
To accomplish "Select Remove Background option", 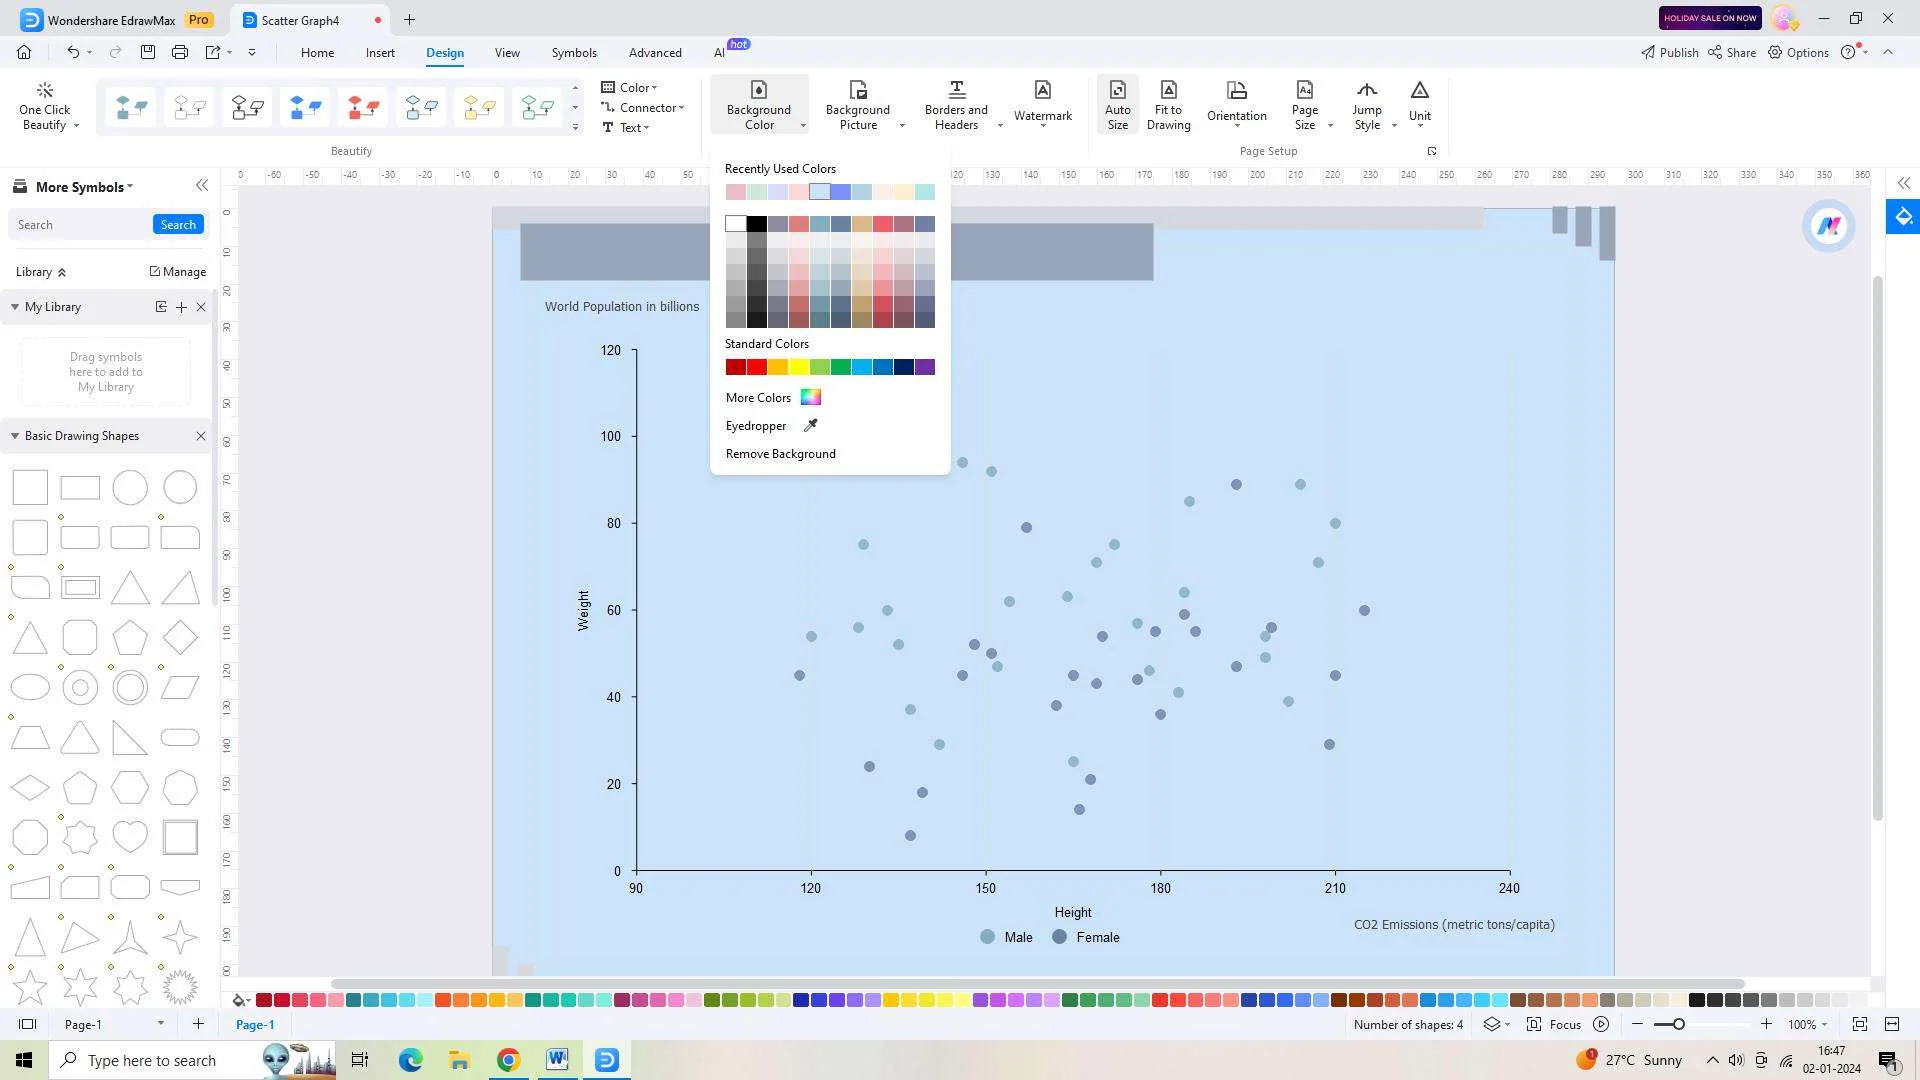I will (781, 454).
